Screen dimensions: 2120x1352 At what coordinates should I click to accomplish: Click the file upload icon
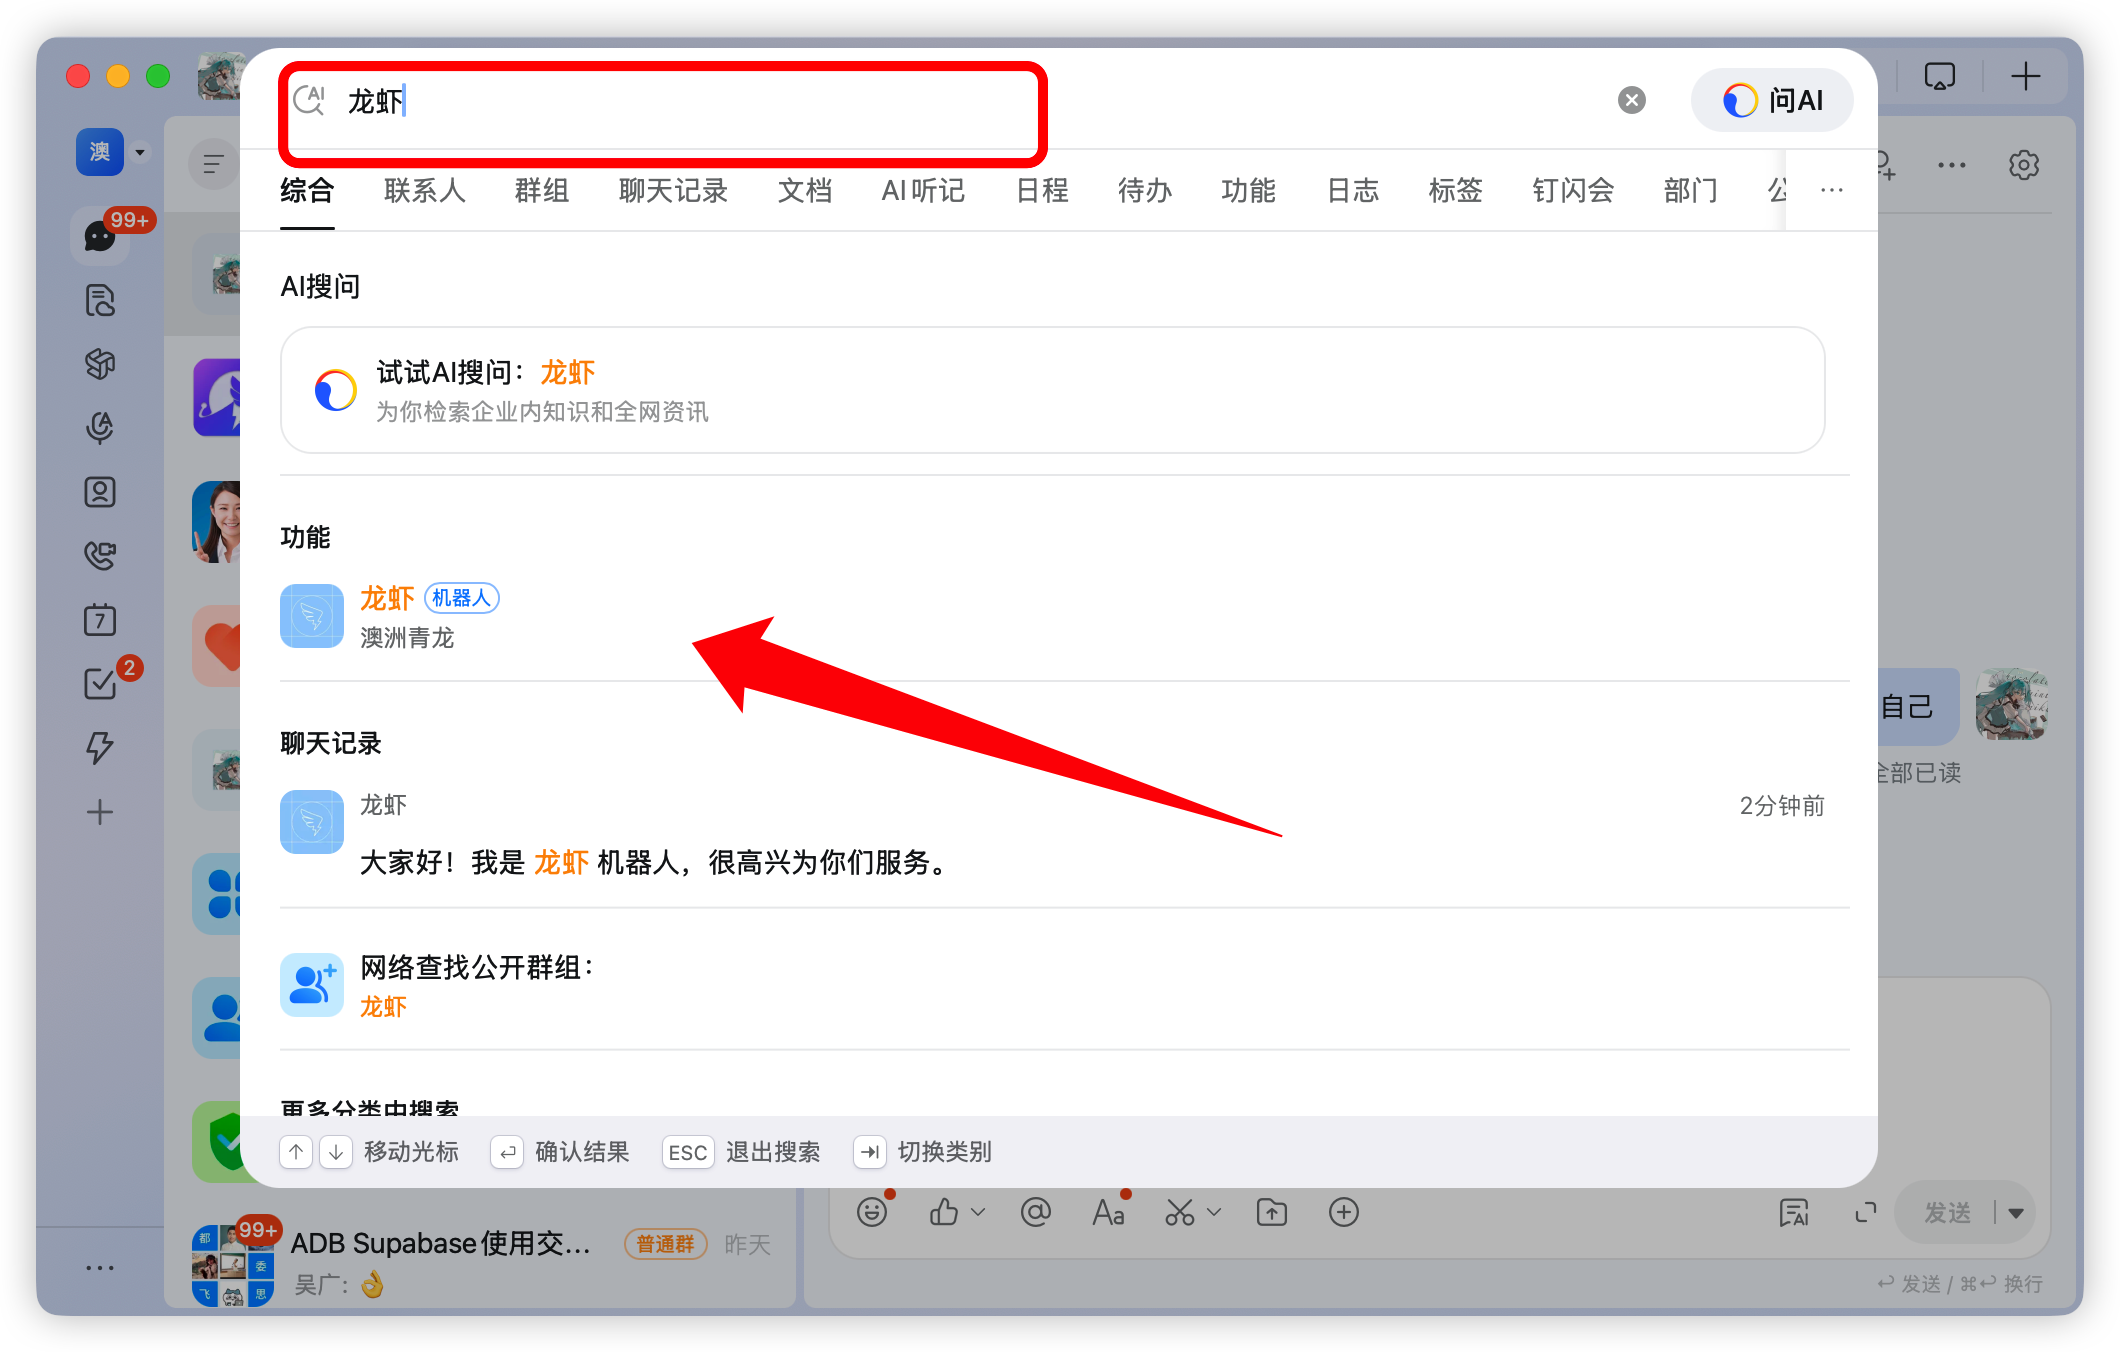(1270, 1211)
